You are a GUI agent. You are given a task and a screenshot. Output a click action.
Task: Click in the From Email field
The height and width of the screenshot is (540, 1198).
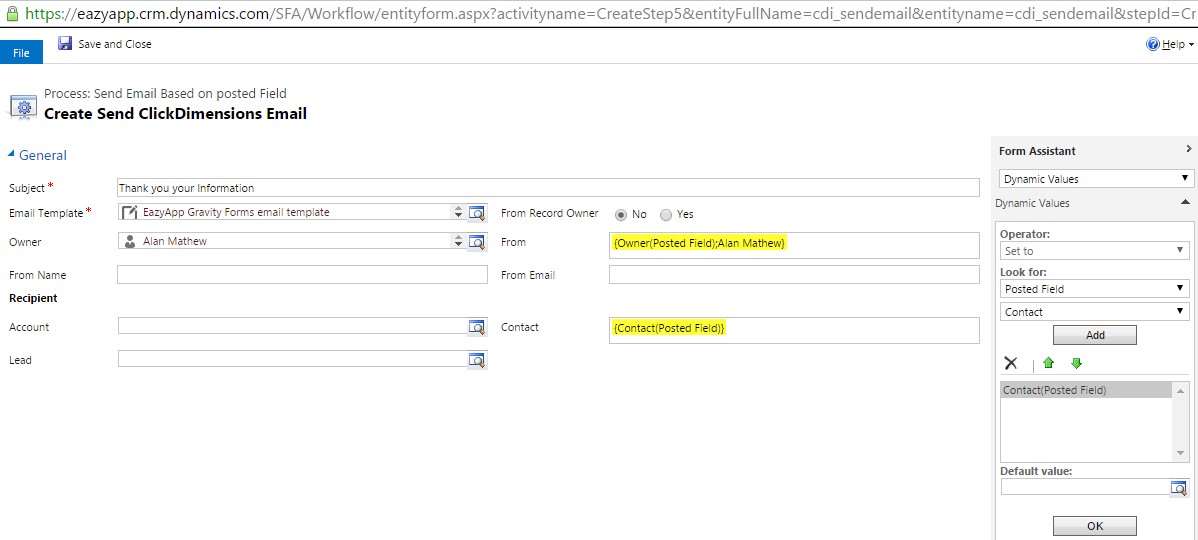click(794, 274)
